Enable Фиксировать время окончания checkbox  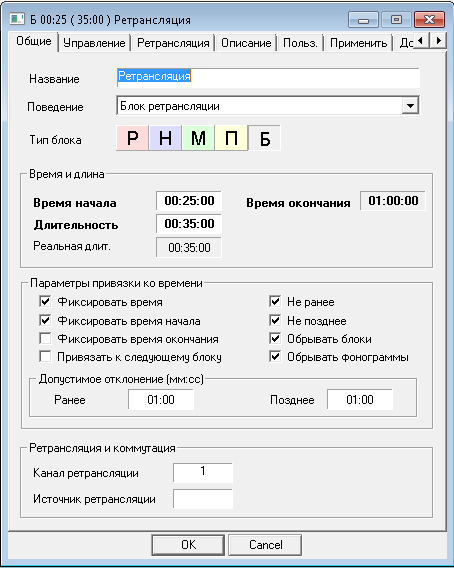click(x=45, y=339)
